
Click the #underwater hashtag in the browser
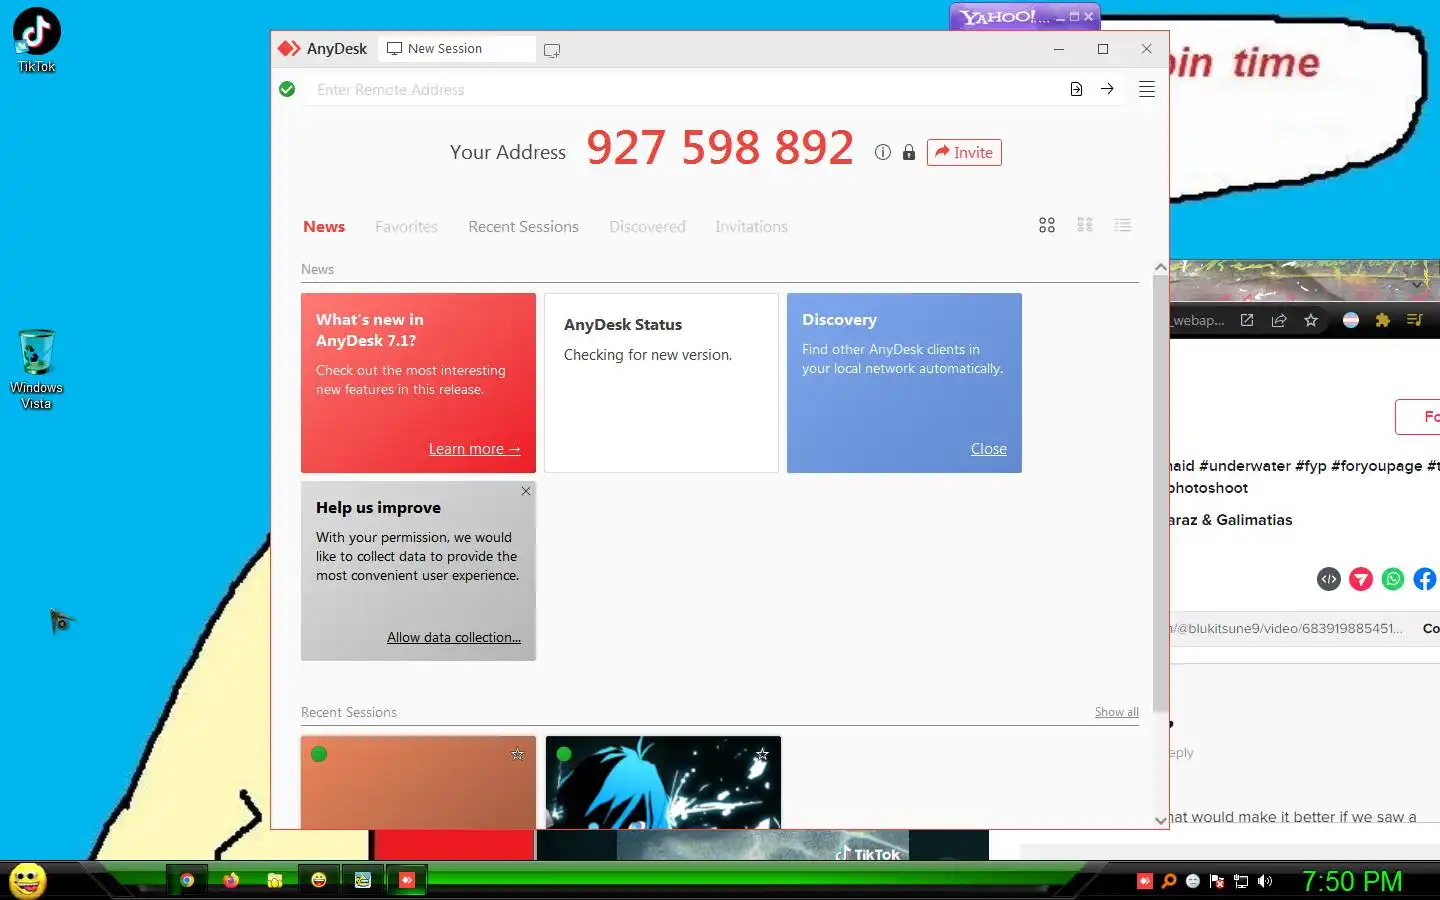pos(1244,466)
